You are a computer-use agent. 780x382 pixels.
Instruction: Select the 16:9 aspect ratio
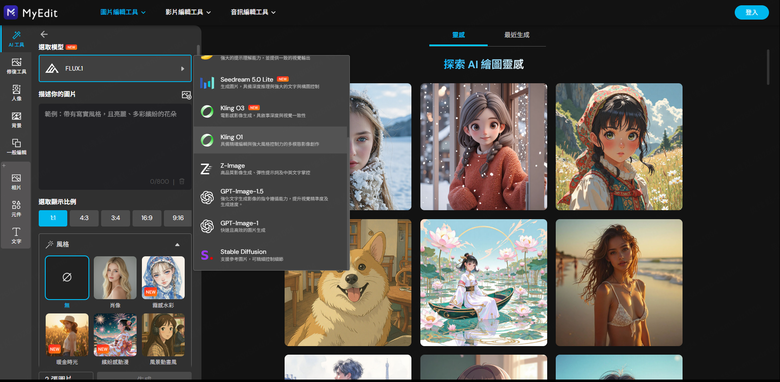(x=147, y=218)
